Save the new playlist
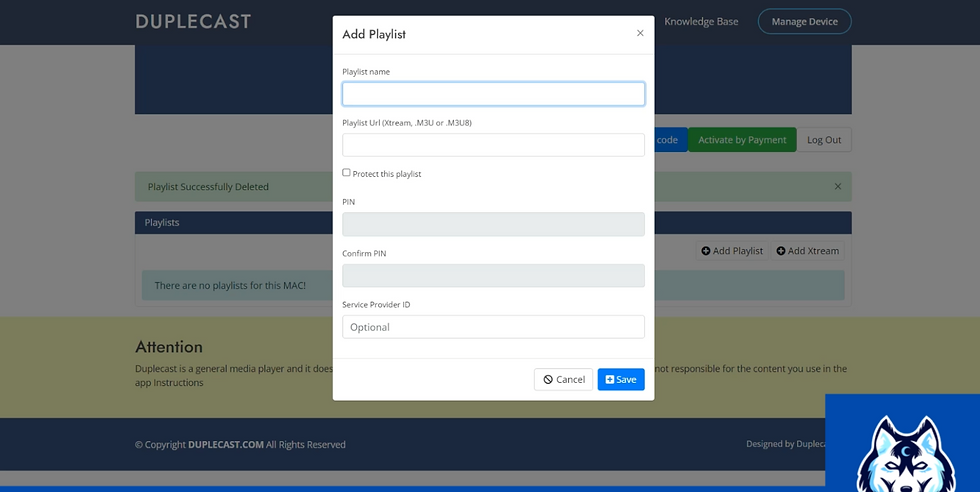 point(621,379)
